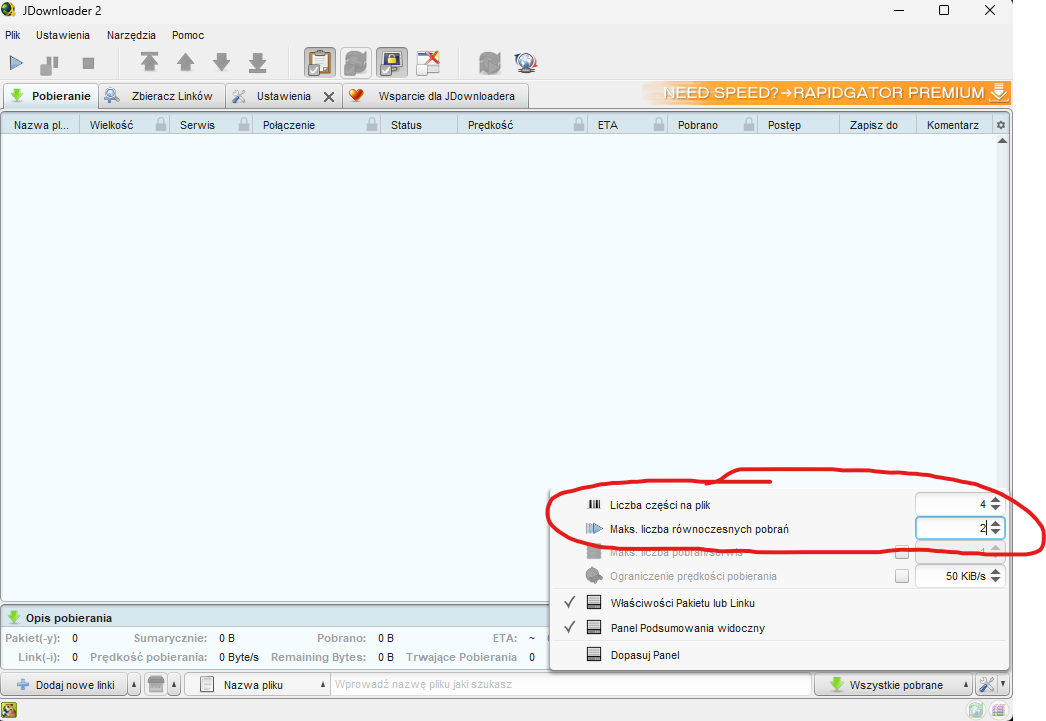This screenshot has height=721, width=1046.
Task: Open the arrow next to Dodaj nowe linki
Action: [133, 685]
